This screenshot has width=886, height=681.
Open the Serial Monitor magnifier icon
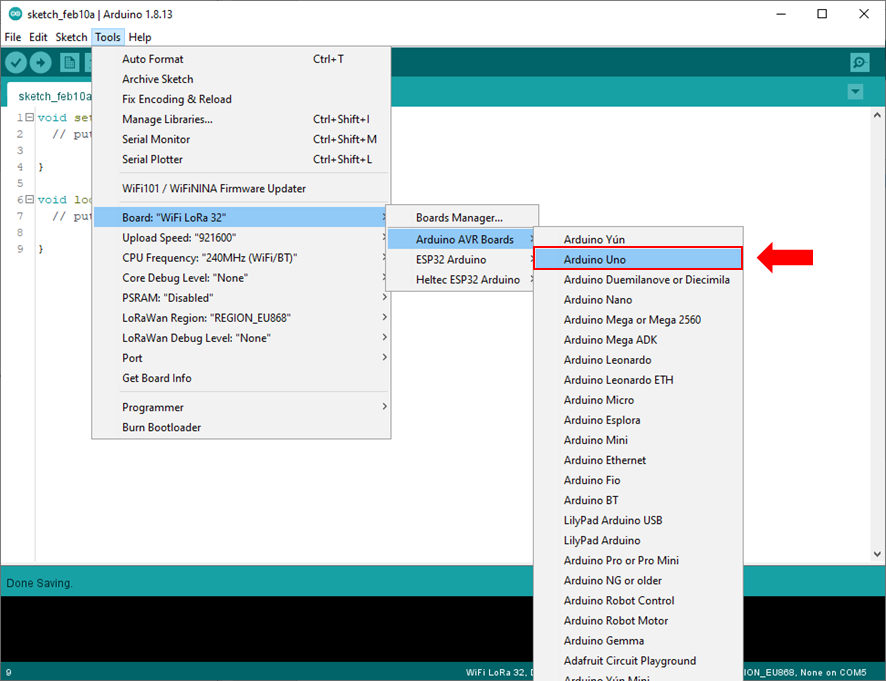coord(859,62)
